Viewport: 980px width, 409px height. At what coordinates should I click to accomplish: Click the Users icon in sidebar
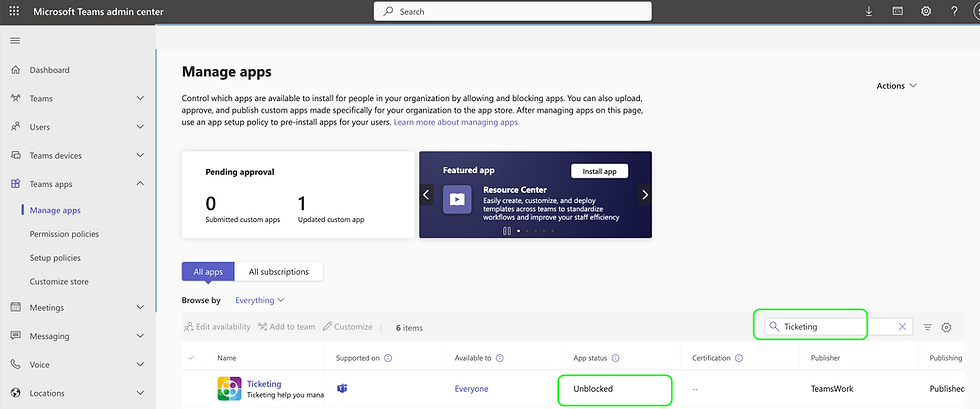(x=16, y=127)
